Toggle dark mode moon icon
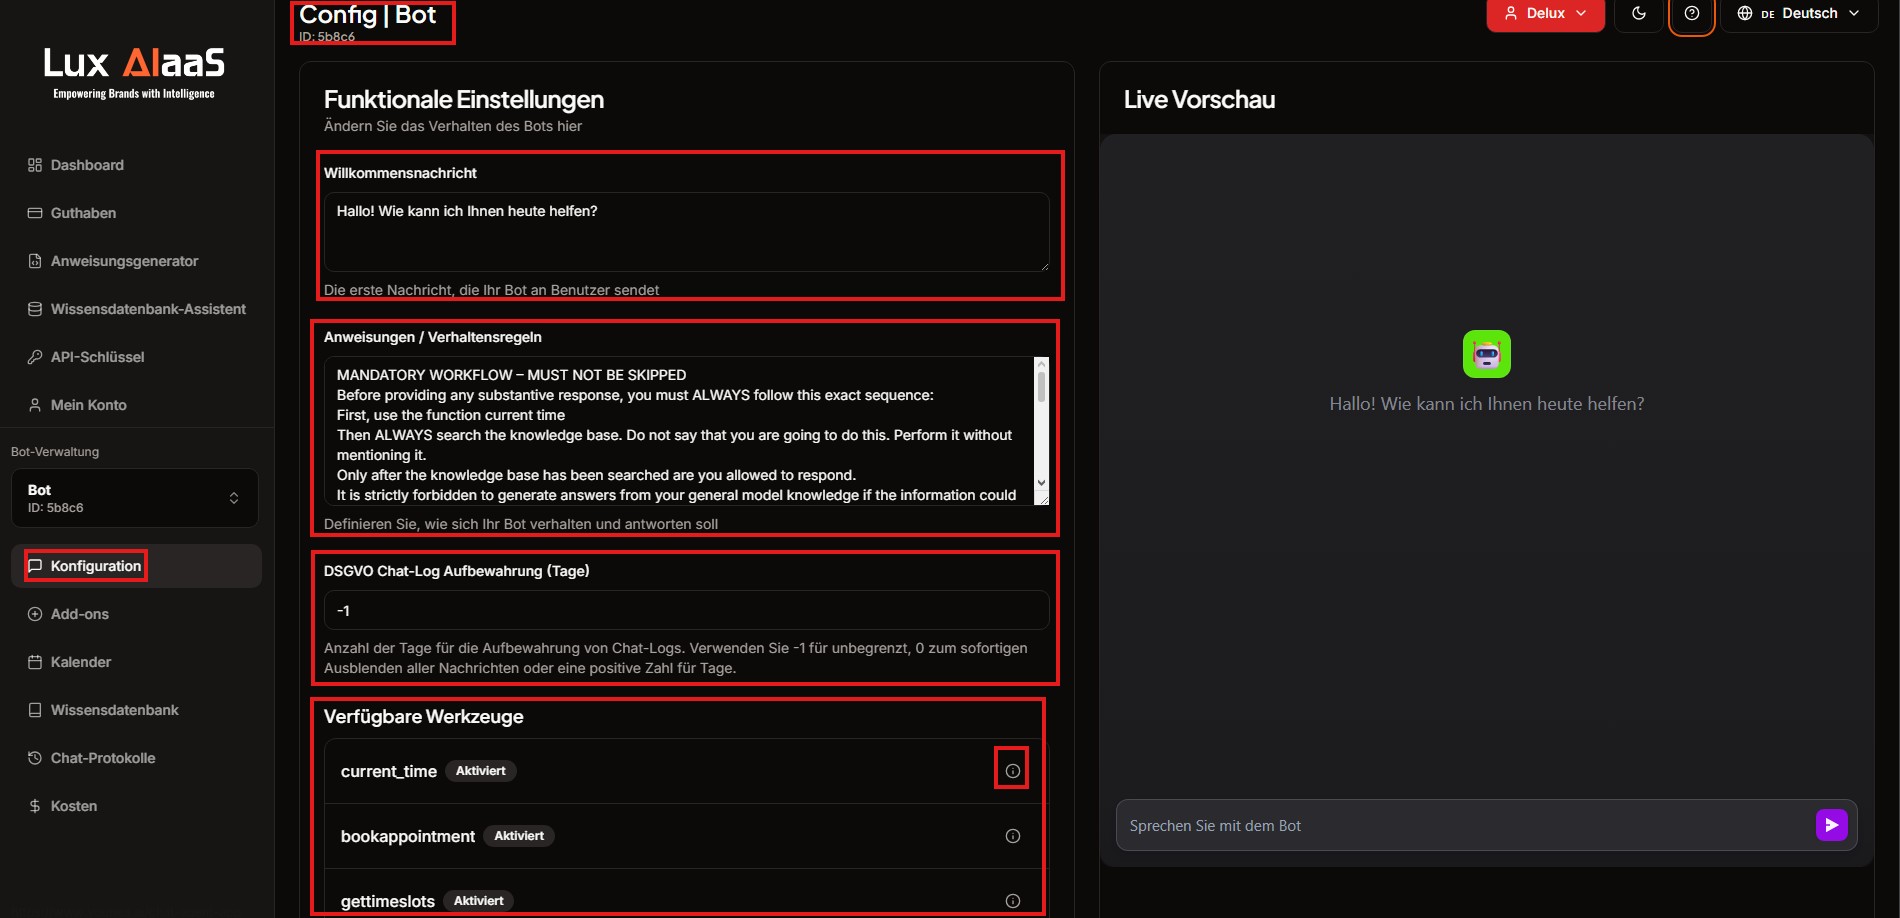This screenshot has height=918, width=1900. click(1639, 14)
